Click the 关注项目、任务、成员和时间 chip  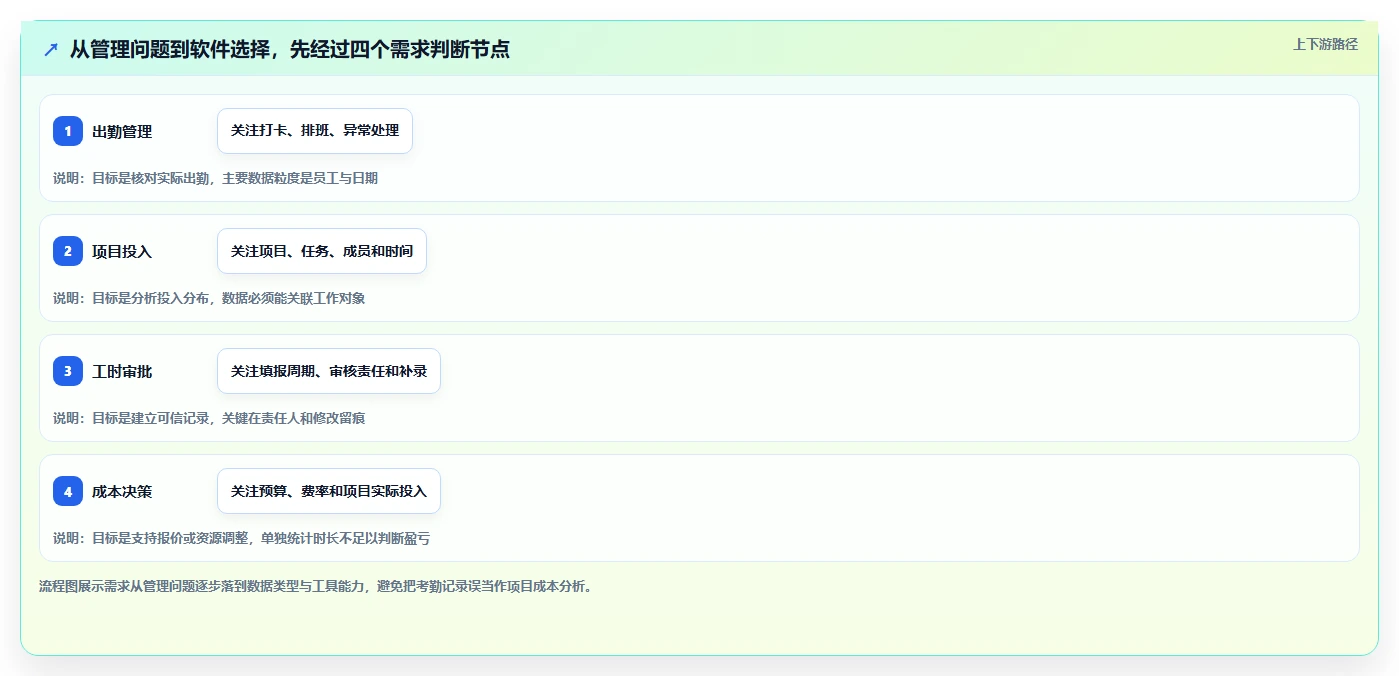tap(322, 251)
